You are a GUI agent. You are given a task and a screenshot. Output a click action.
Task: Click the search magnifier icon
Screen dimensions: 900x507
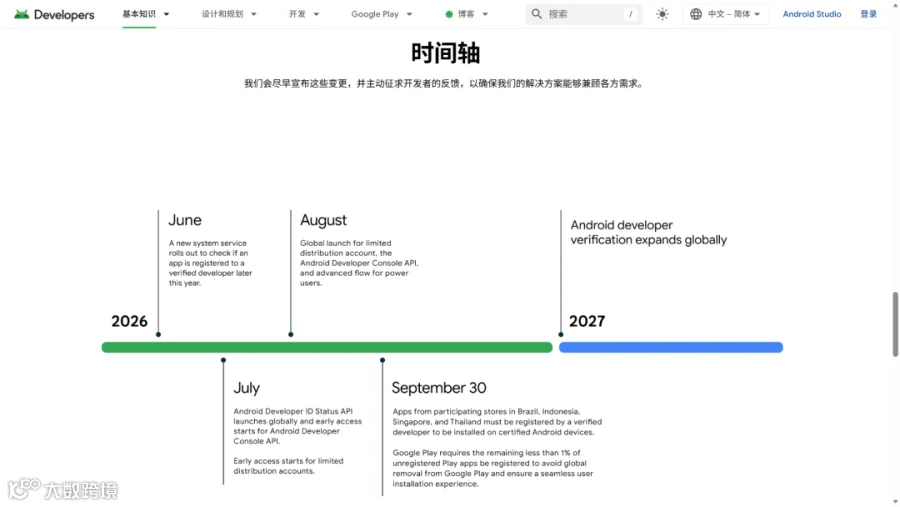tap(537, 14)
